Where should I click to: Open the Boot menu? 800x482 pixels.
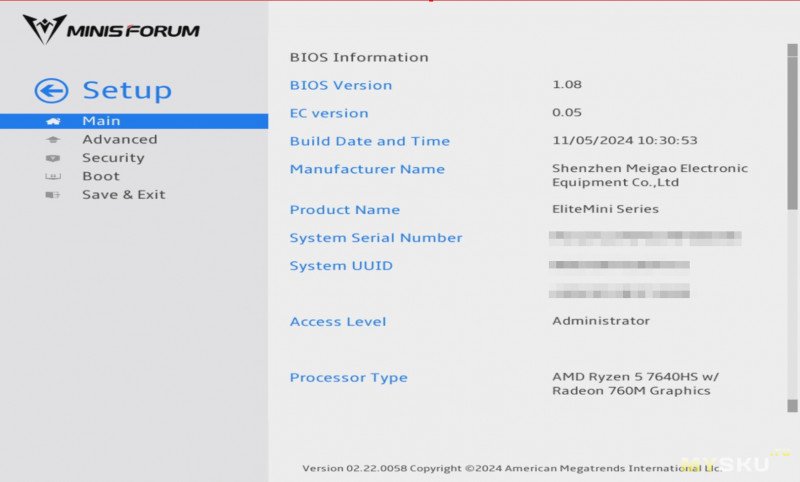(x=101, y=176)
